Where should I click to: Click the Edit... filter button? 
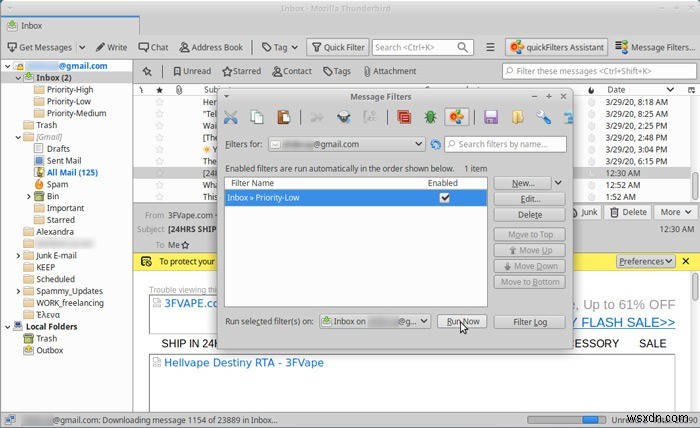coord(529,199)
